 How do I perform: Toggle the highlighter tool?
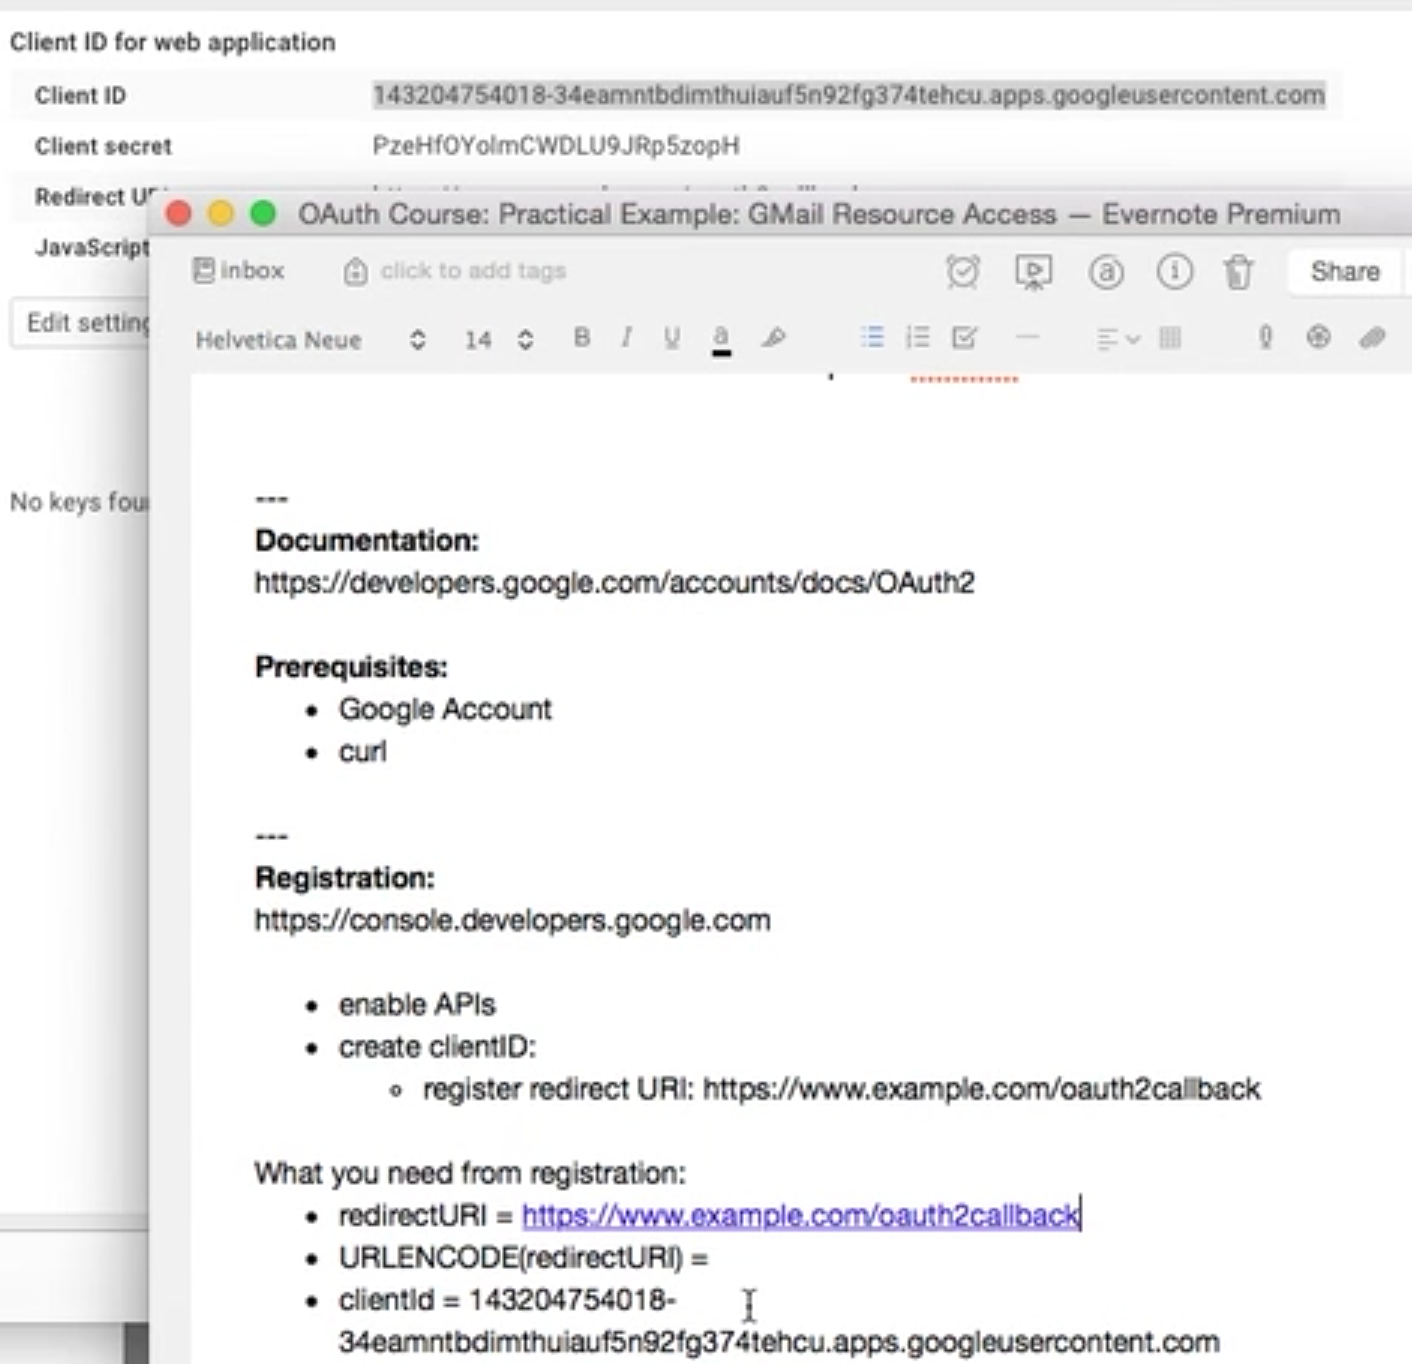[x=773, y=338]
